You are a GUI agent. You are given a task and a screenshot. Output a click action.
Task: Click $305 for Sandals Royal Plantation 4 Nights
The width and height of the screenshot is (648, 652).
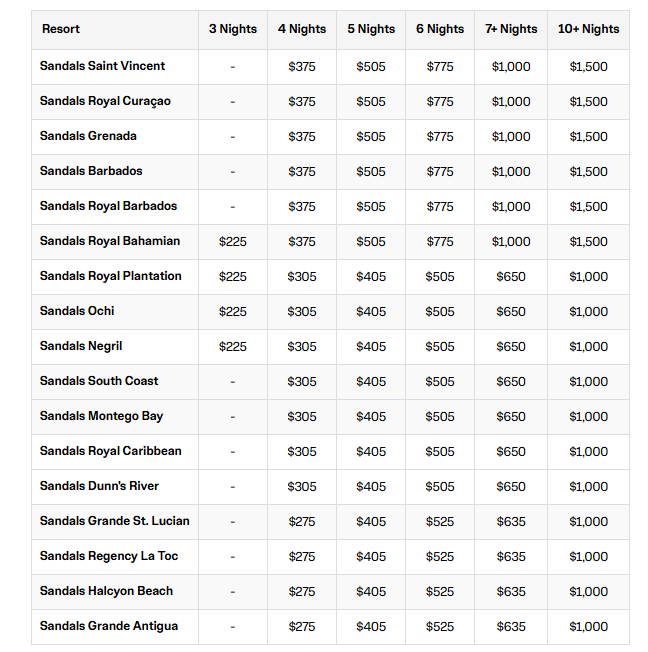302,277
